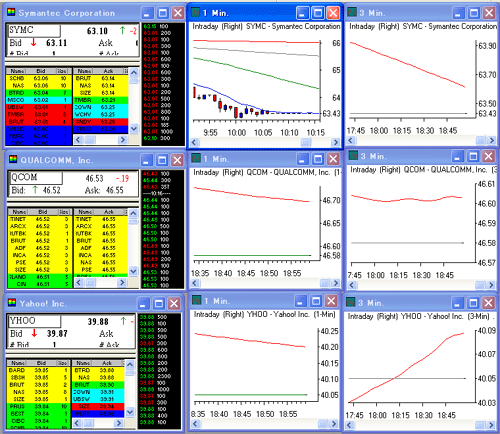Click scrollbar thumb in QCOM 1 Min chart
The height and width of the screenshot is (434, 500).
[325, 283]
